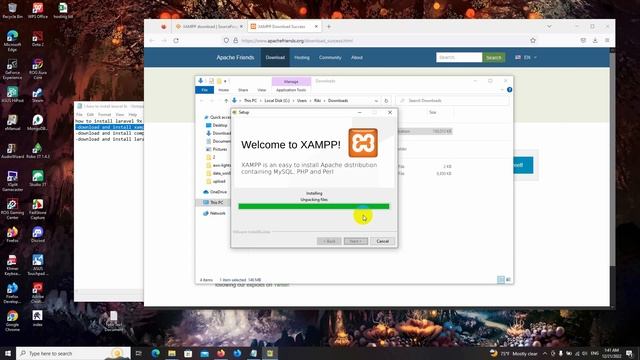Open the File tab in File Explorer
640x360 pixels.
204,90
